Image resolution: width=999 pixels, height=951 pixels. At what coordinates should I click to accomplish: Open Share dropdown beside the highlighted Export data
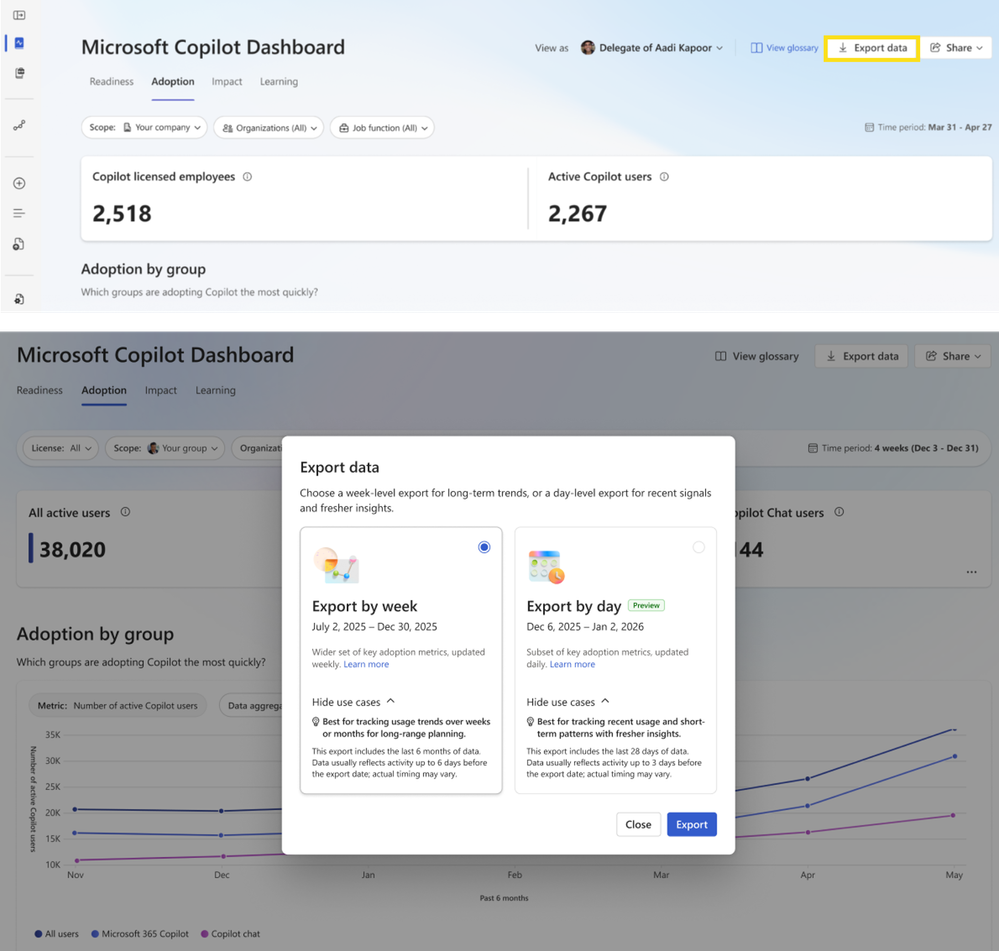click(956, 48)
